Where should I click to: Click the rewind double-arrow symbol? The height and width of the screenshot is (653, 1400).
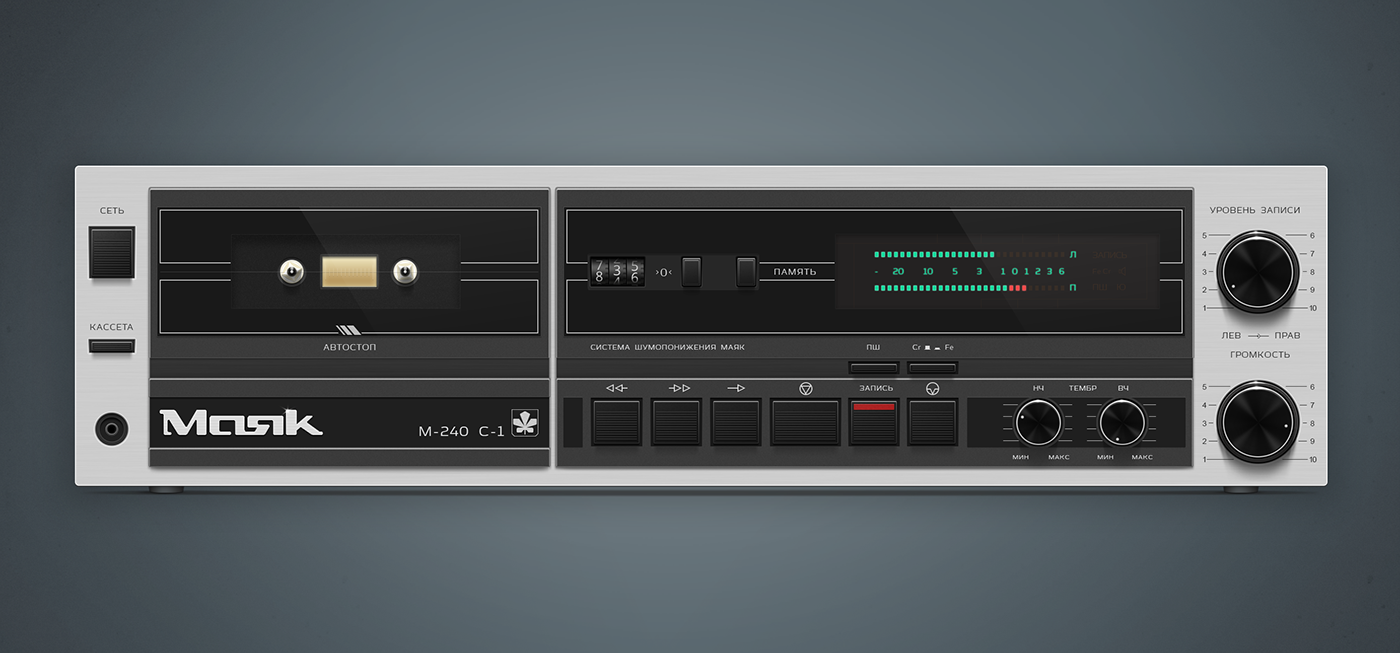(x=617, y=388)
